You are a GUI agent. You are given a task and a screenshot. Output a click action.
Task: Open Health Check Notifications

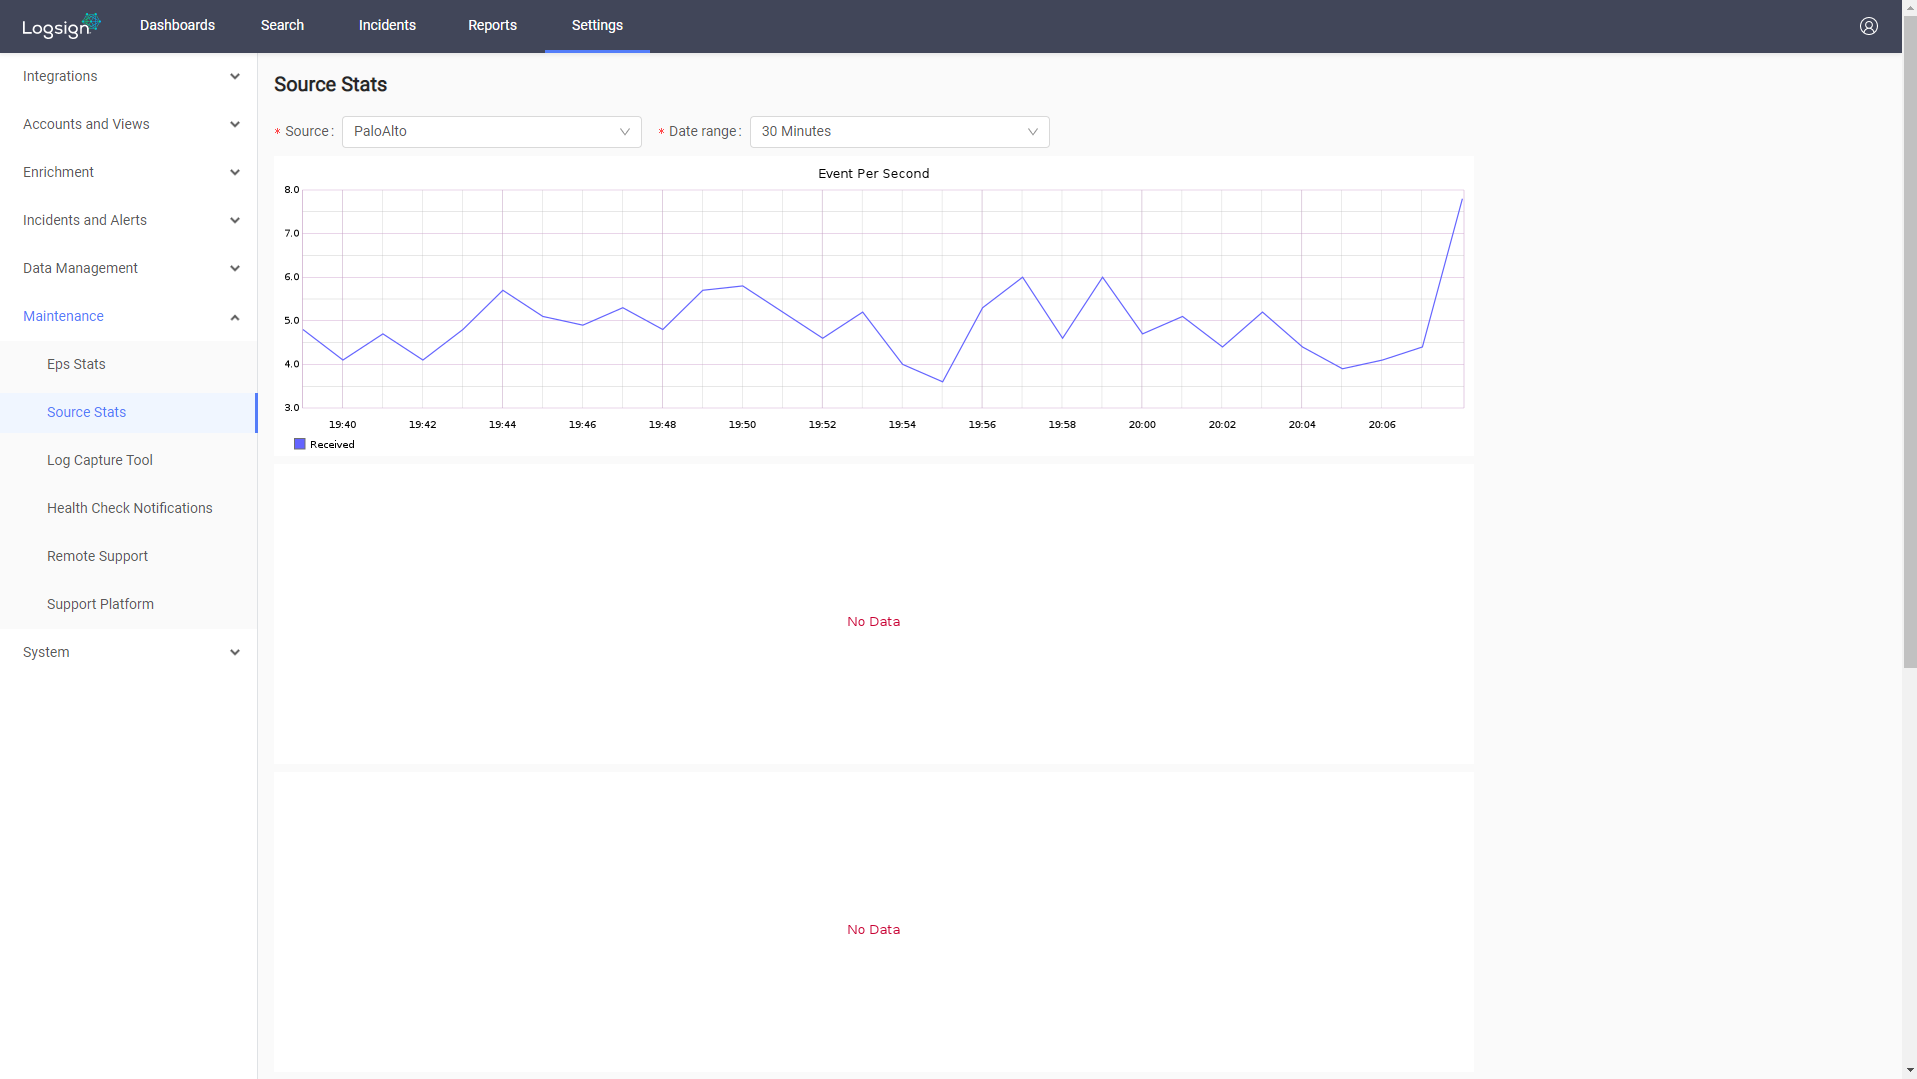pyautogui.click(x=128, y=508)
